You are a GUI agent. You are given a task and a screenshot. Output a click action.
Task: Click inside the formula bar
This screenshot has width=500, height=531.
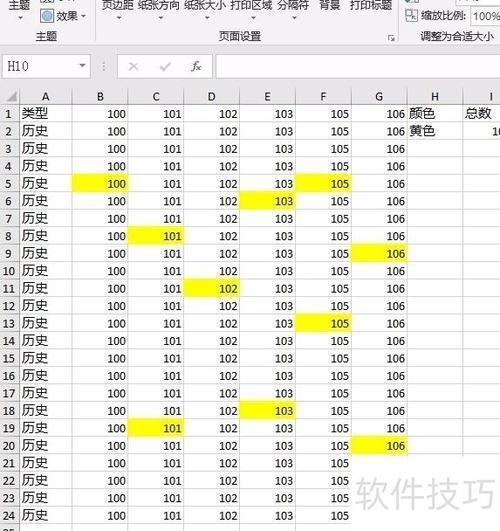tap(357, 66)
